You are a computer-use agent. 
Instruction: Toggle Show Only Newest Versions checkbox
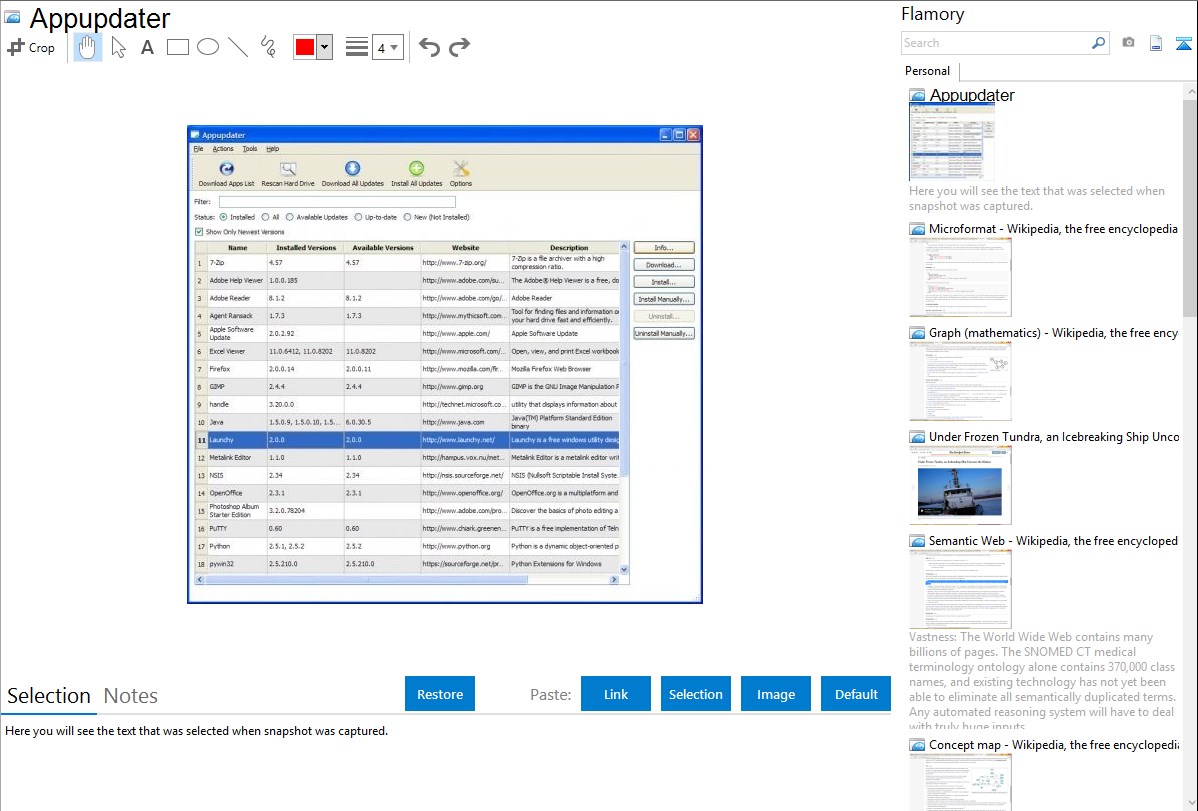tap(199, 232)
